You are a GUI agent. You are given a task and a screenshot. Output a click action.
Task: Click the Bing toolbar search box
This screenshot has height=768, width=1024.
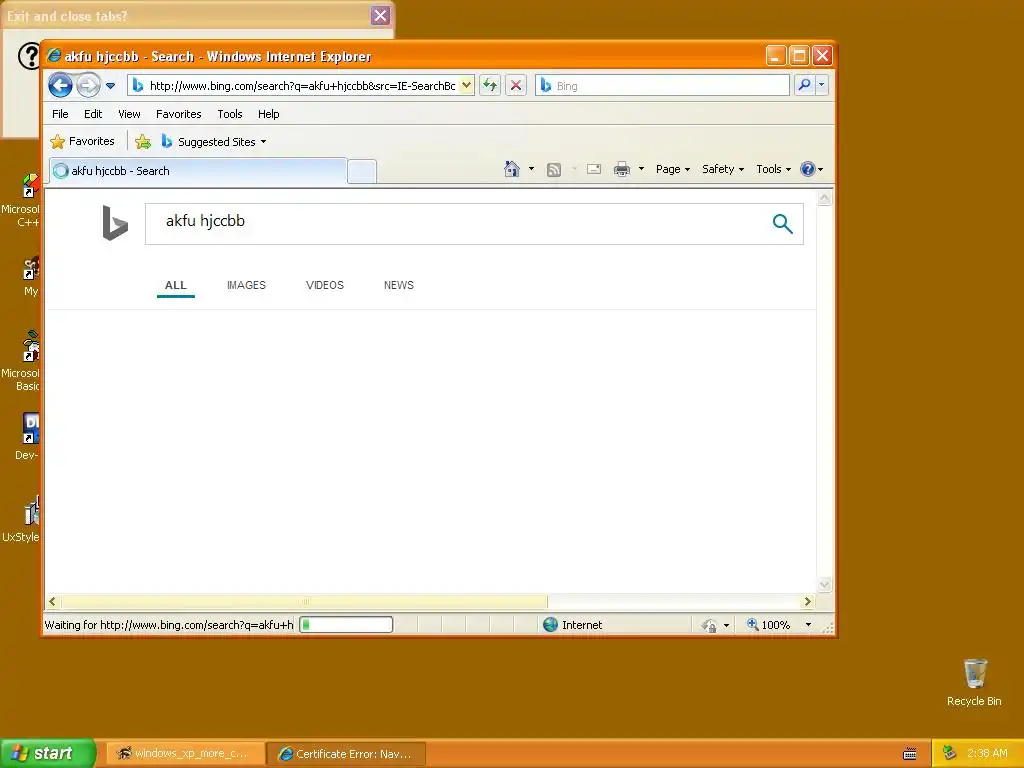point(662,86)
